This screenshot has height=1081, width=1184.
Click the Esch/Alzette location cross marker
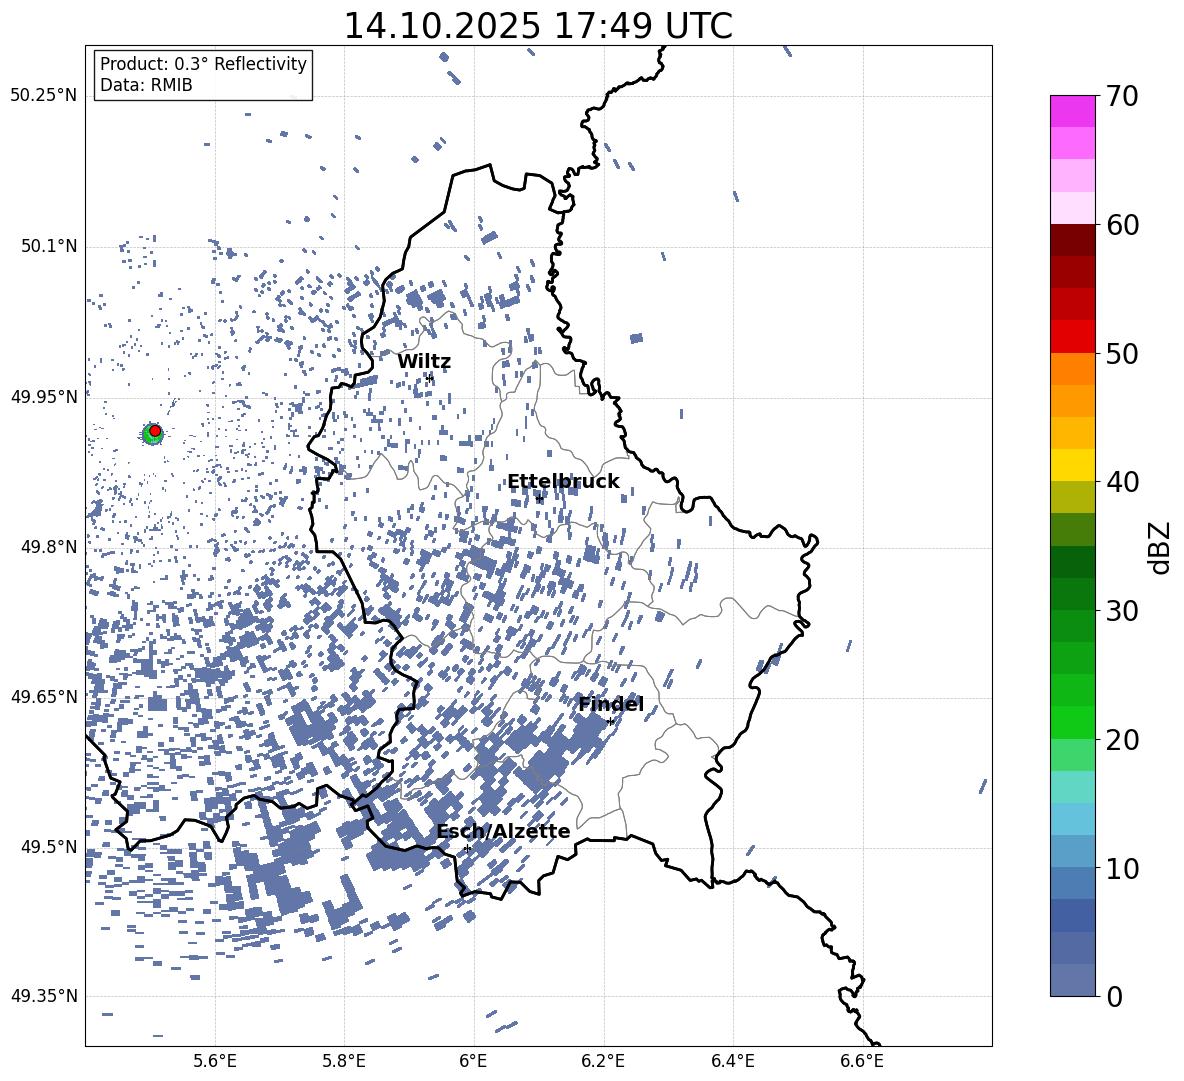tap(467, 848)
